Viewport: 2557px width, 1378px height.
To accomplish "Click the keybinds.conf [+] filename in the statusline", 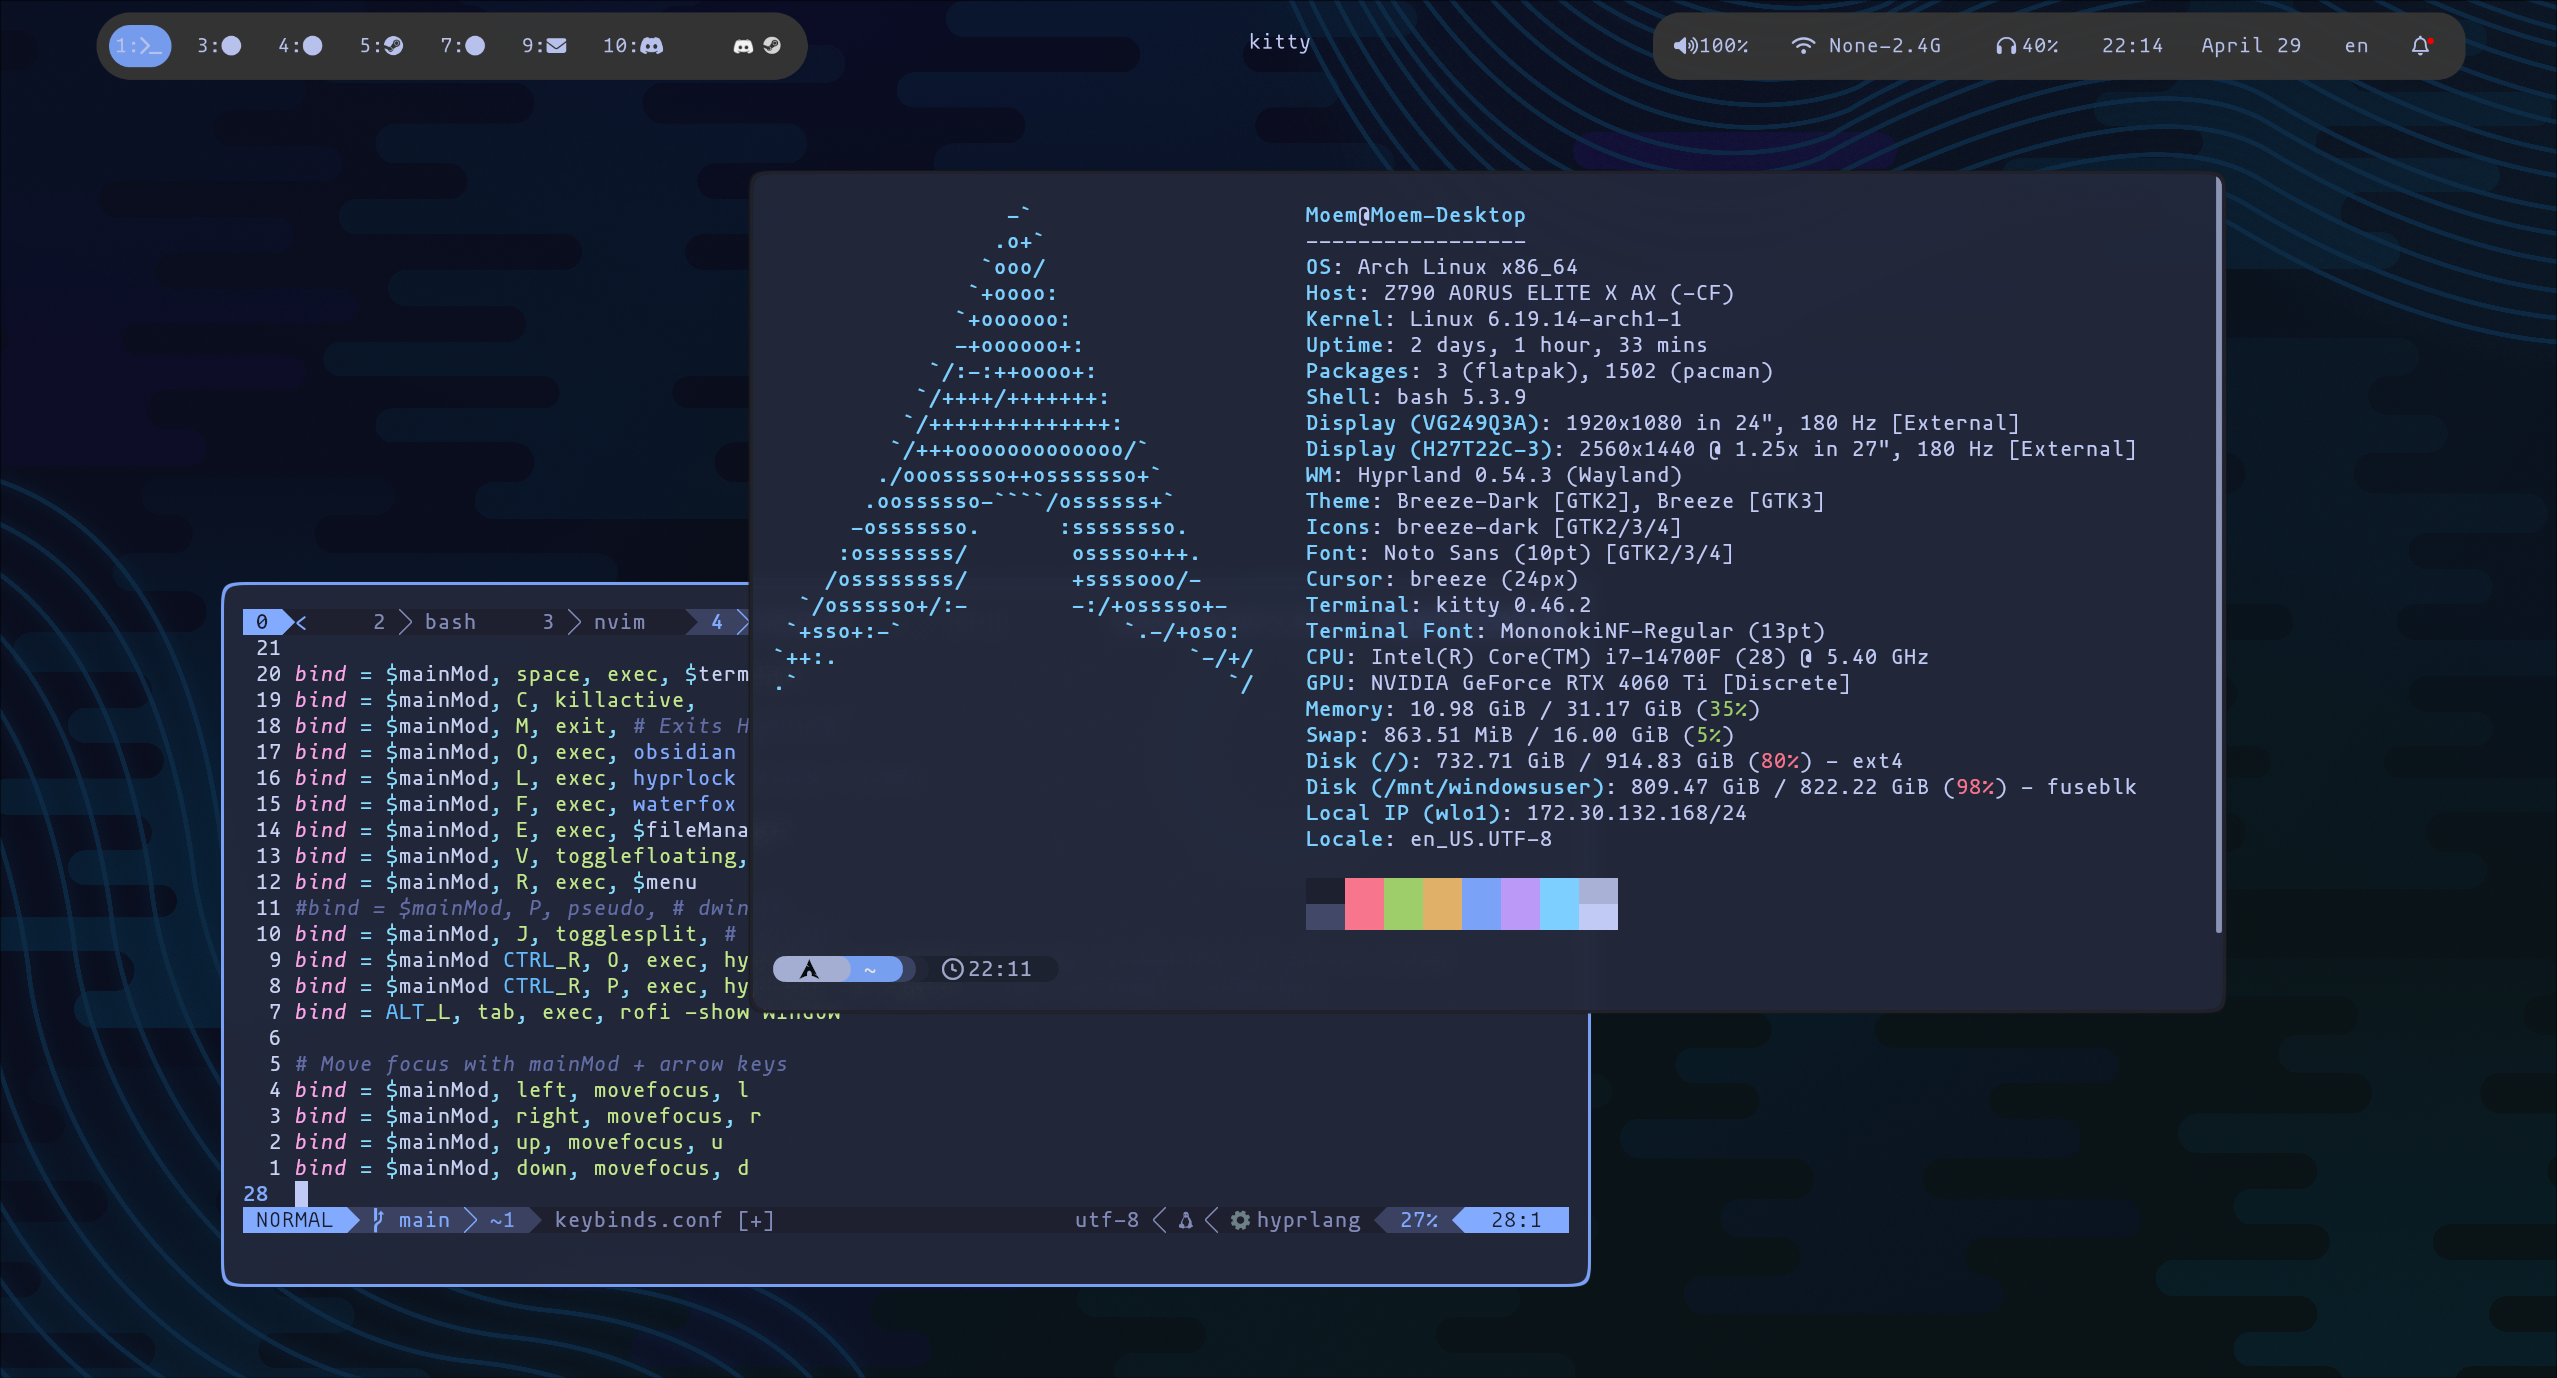I will point(664,1220).
